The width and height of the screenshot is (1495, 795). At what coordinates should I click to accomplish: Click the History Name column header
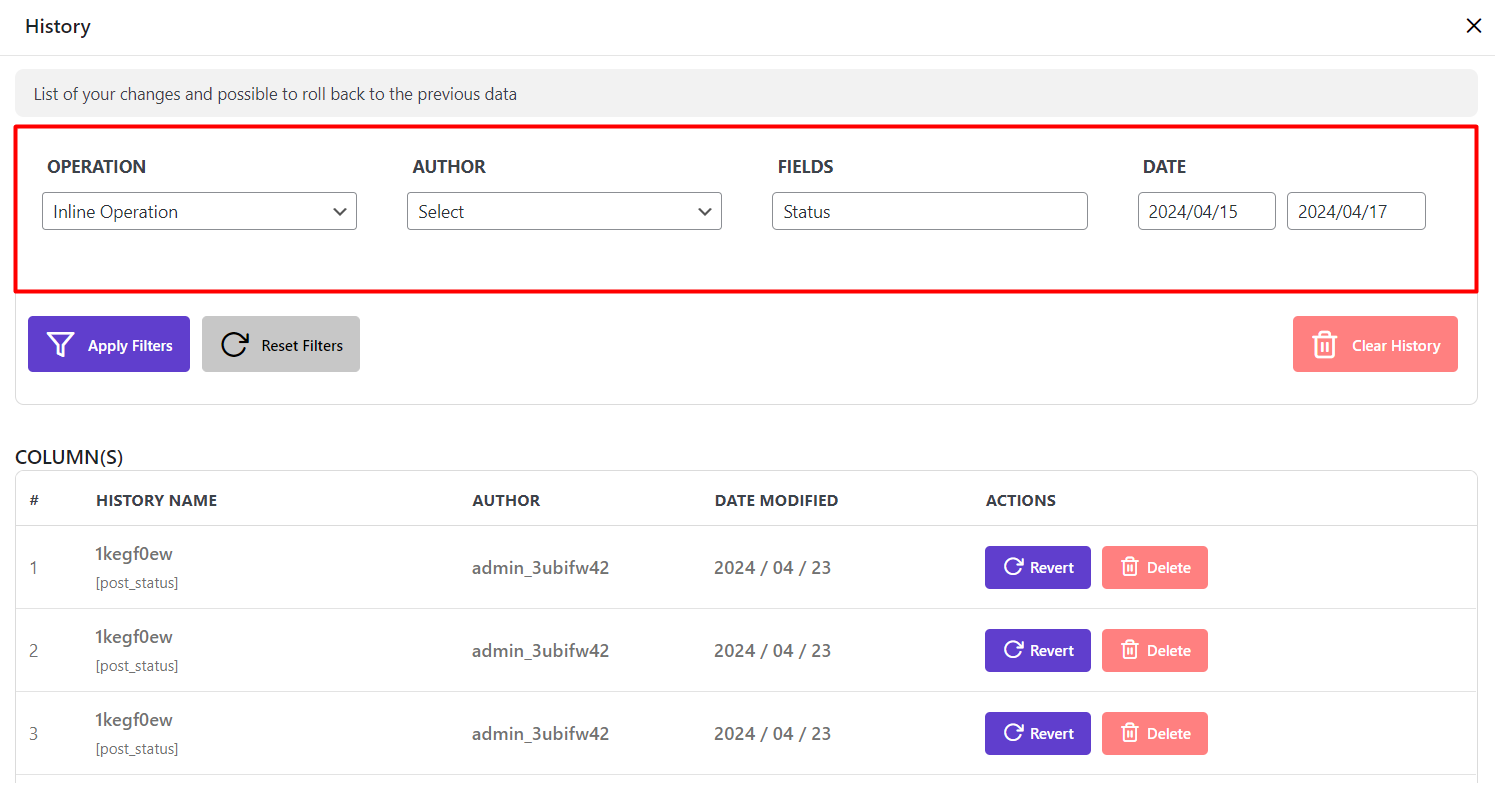click(156, 500)
